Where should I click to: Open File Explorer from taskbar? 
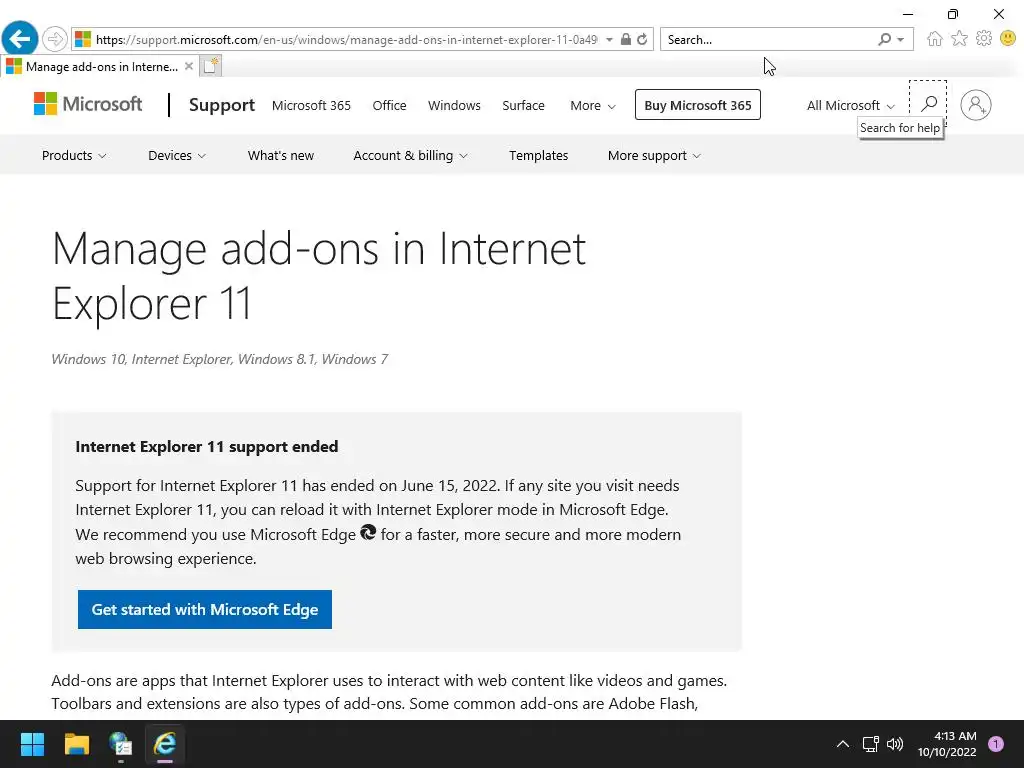tap(76, 744)
